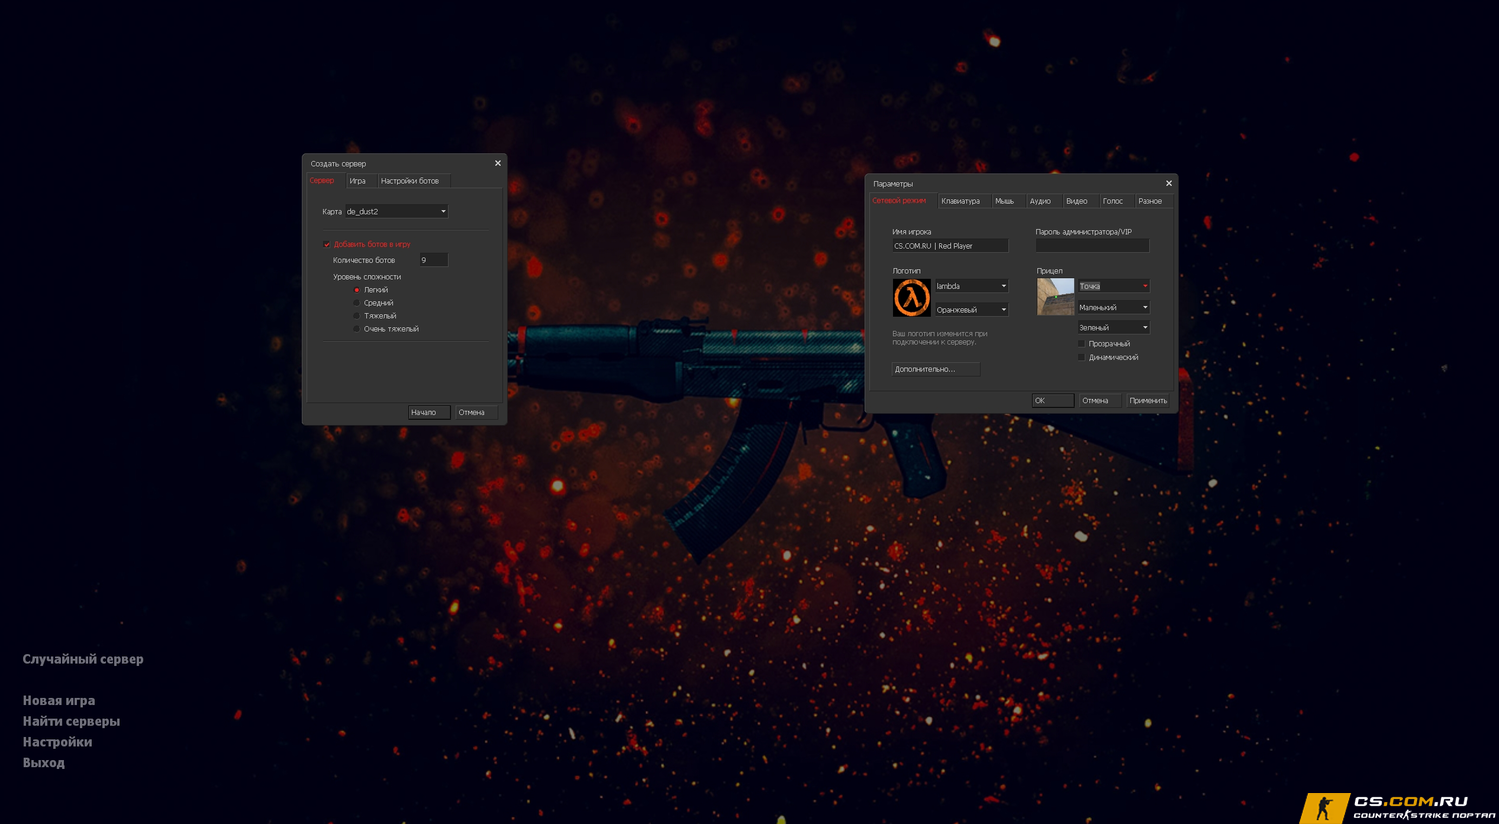Image resolution: width=1499 pixels, height=824 pixels.
Task: Open Настройки from main menu
Action: 57,742
